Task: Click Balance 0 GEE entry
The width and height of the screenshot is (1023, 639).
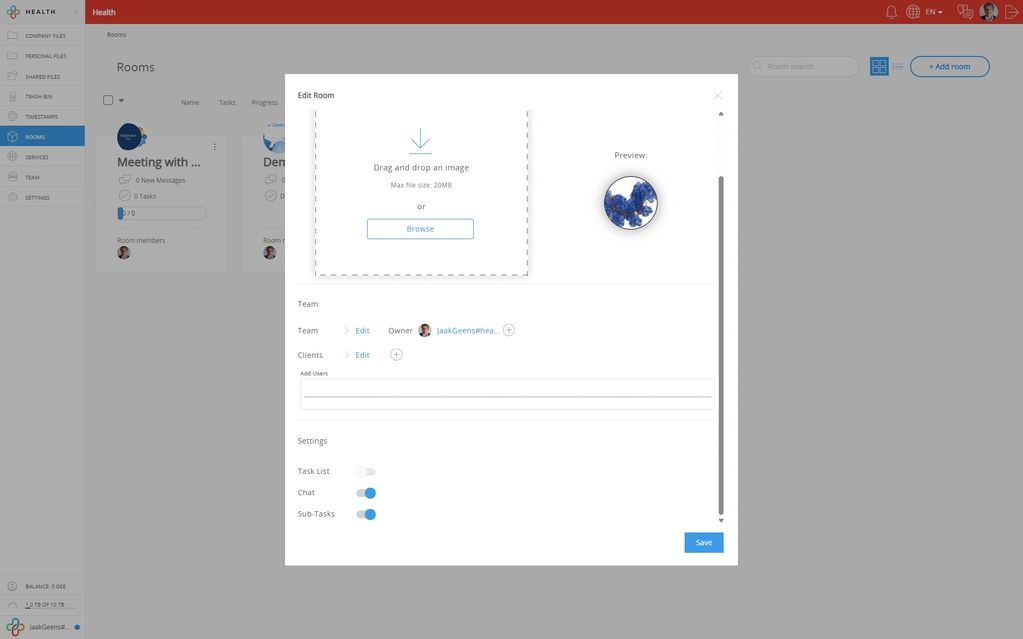Action: [42, 586]
